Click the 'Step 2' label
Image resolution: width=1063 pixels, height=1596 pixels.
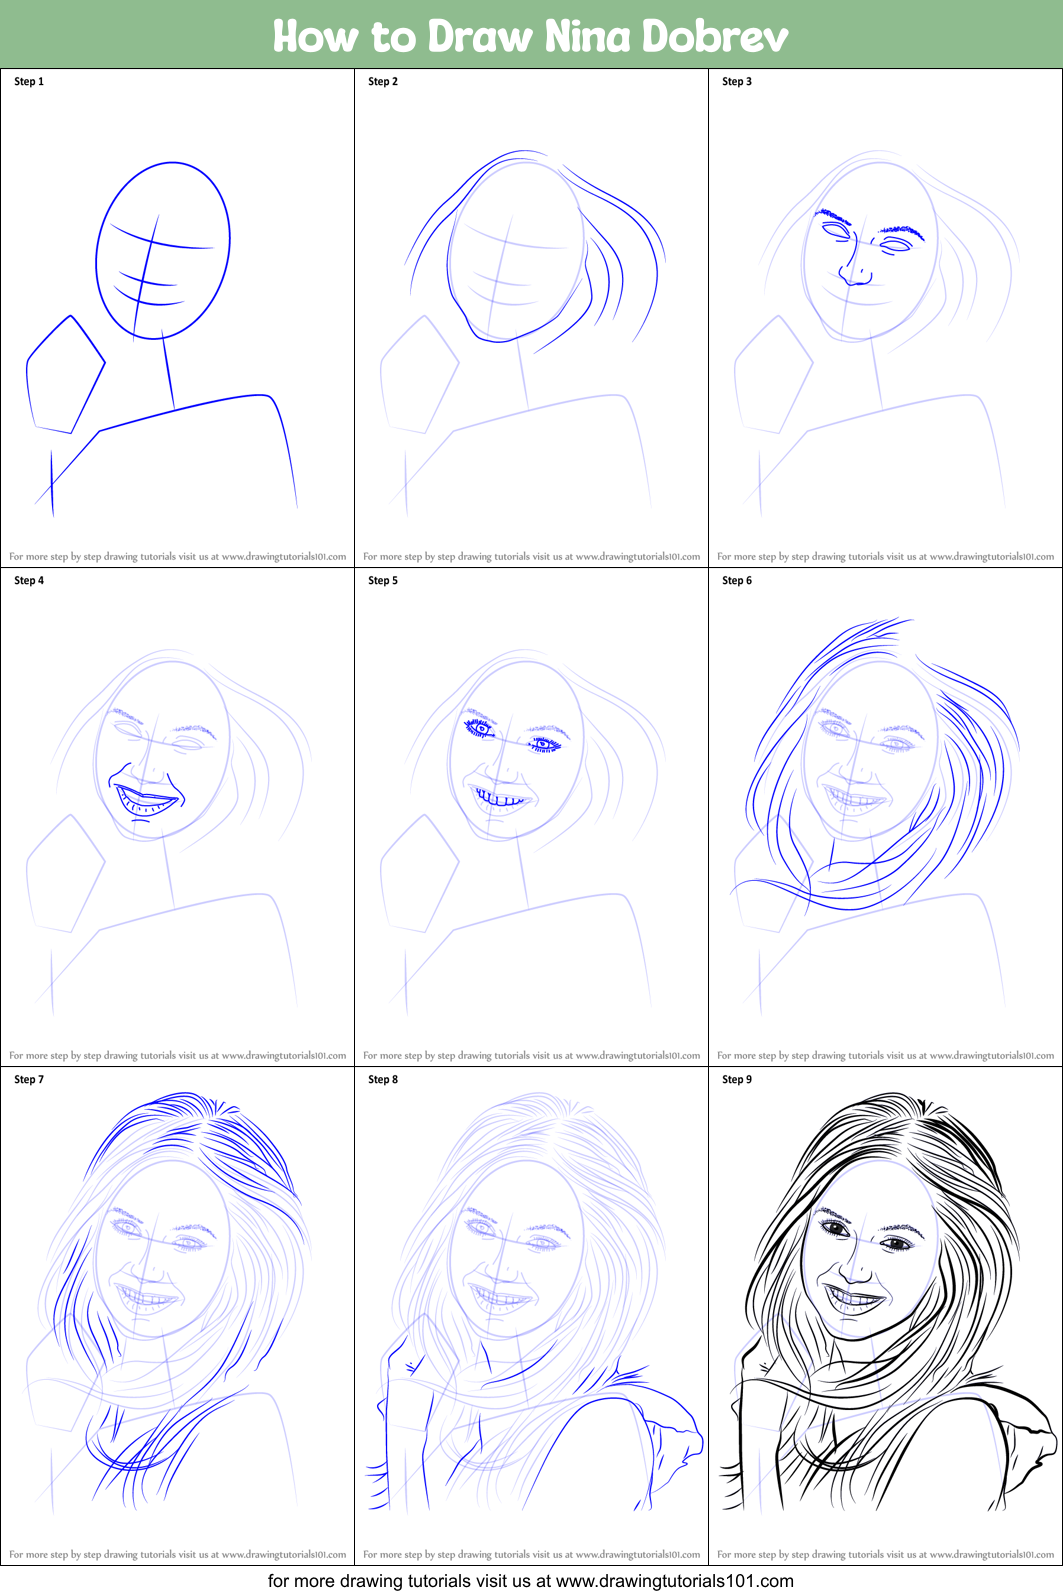pyautogui.click(x=383, y=82)
